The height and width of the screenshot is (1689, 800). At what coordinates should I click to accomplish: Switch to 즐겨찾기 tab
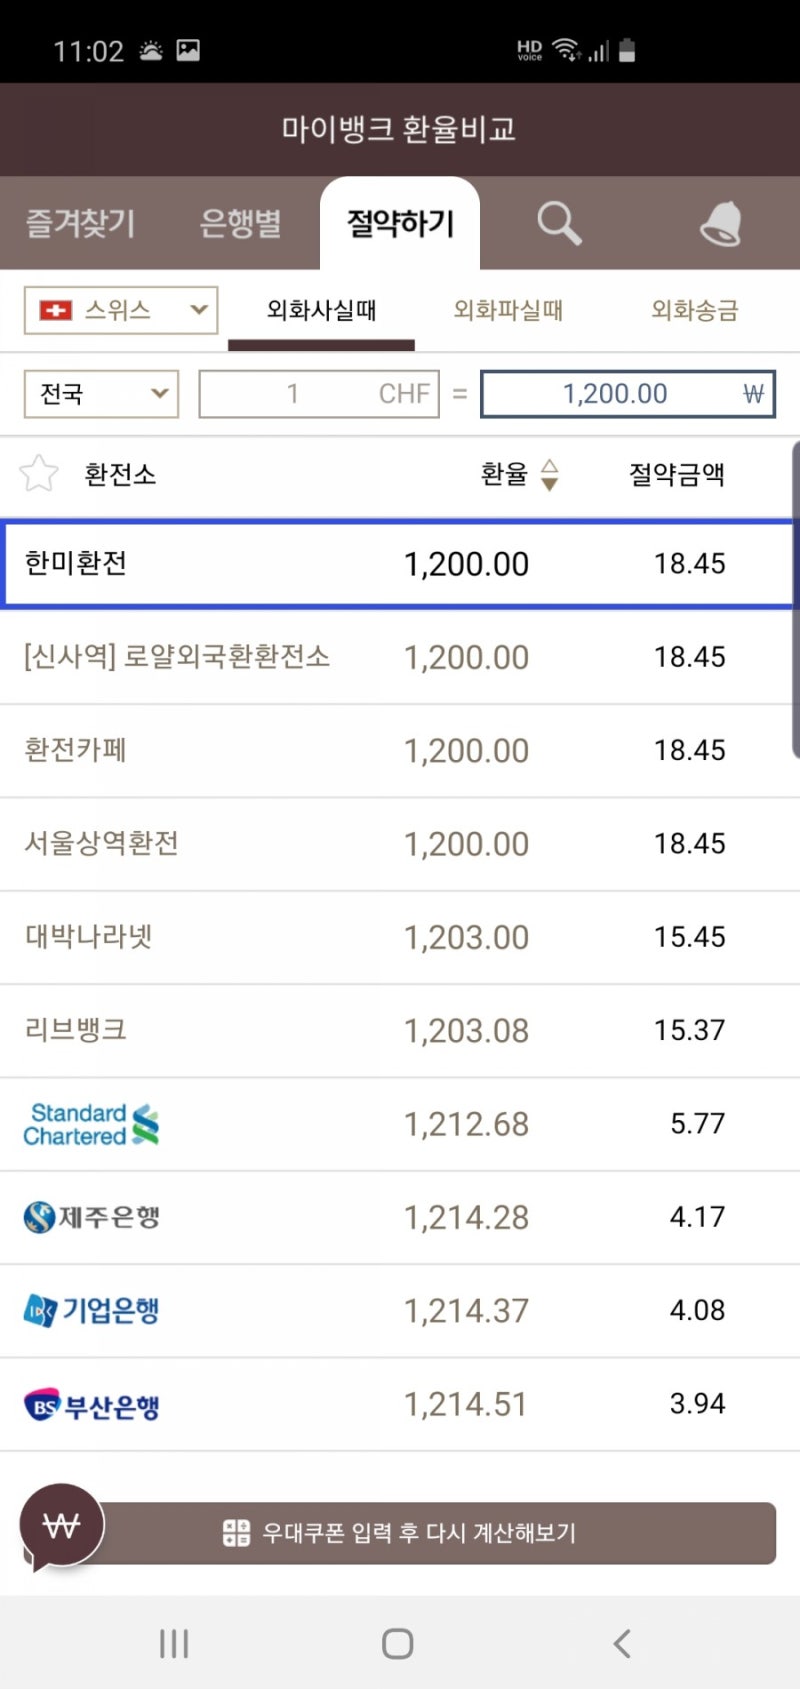pos(80,223)
